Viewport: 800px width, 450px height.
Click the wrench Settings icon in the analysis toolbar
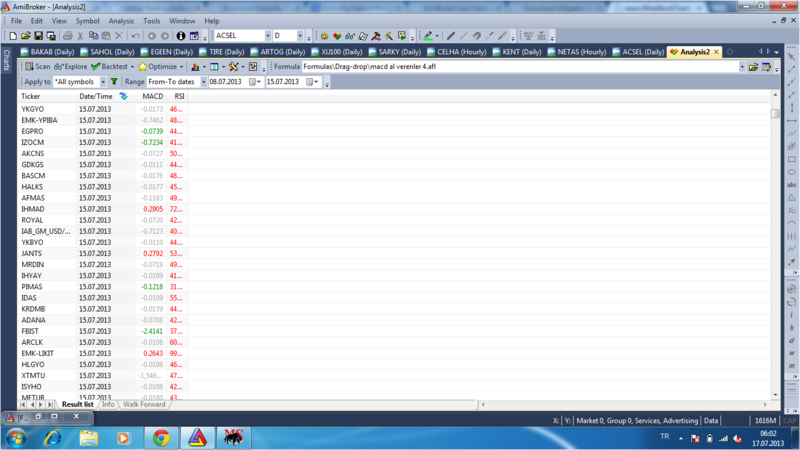coord(234,67)
